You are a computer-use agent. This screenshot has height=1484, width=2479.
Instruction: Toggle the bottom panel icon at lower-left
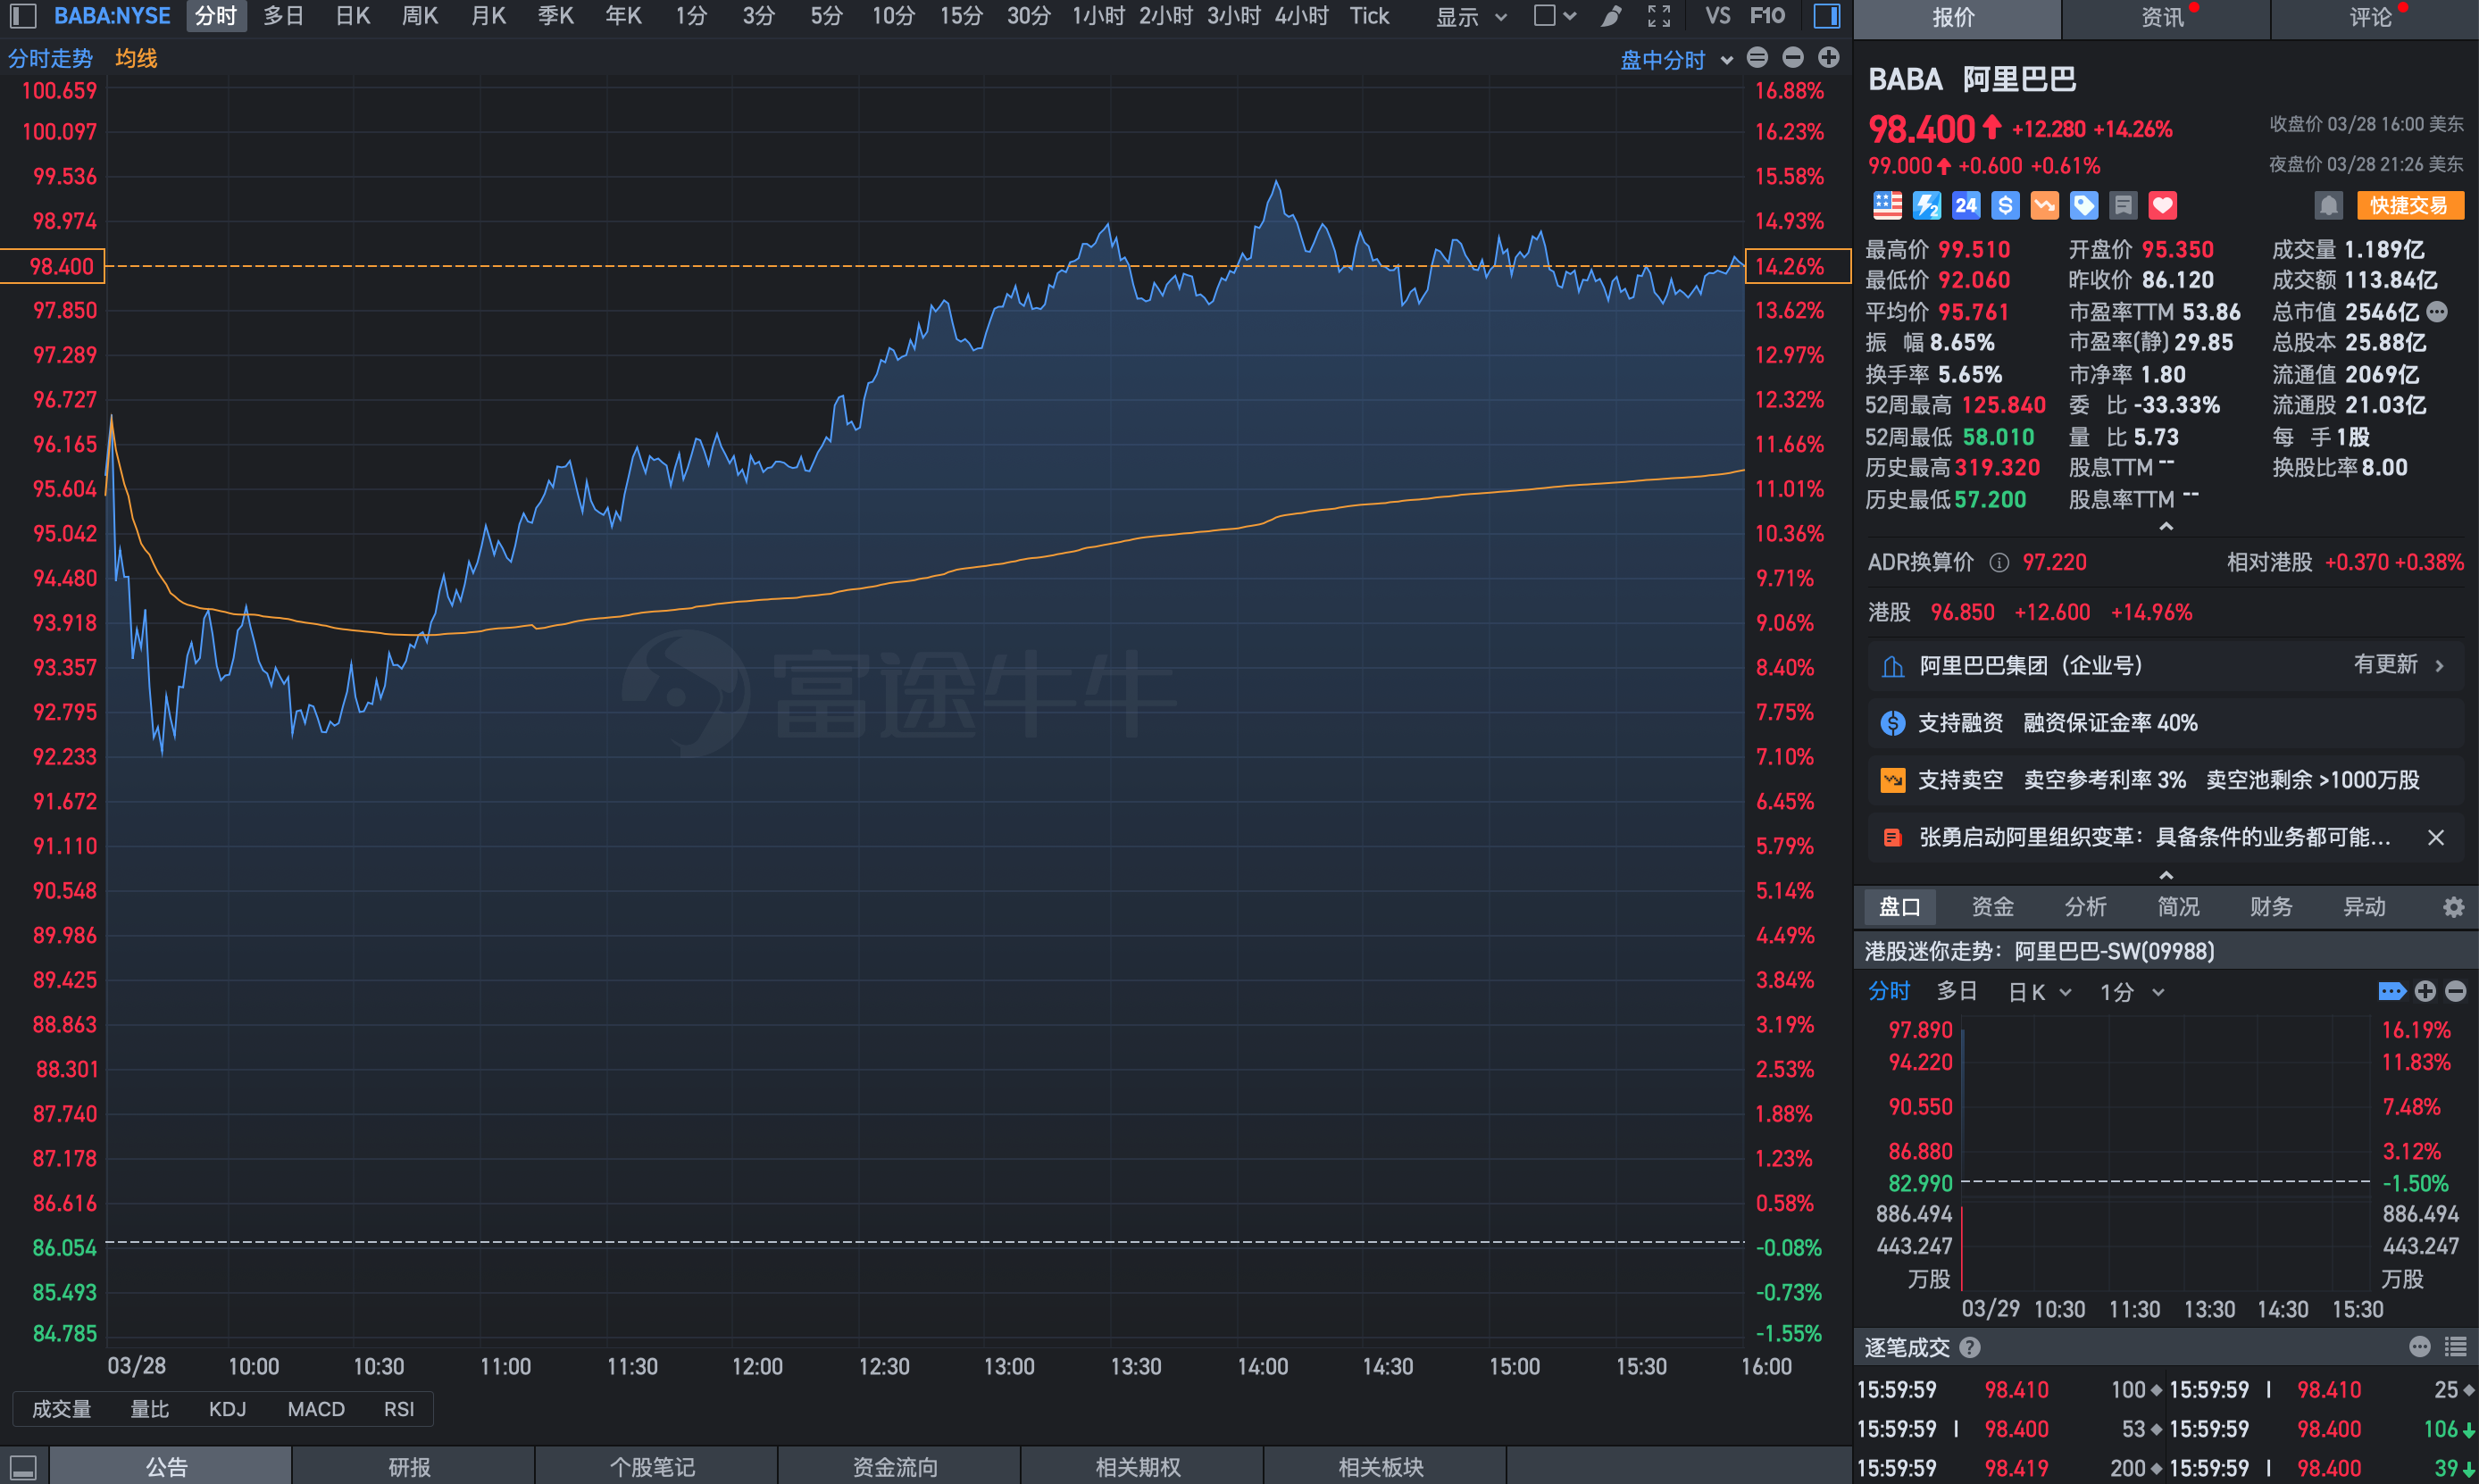23,1467
